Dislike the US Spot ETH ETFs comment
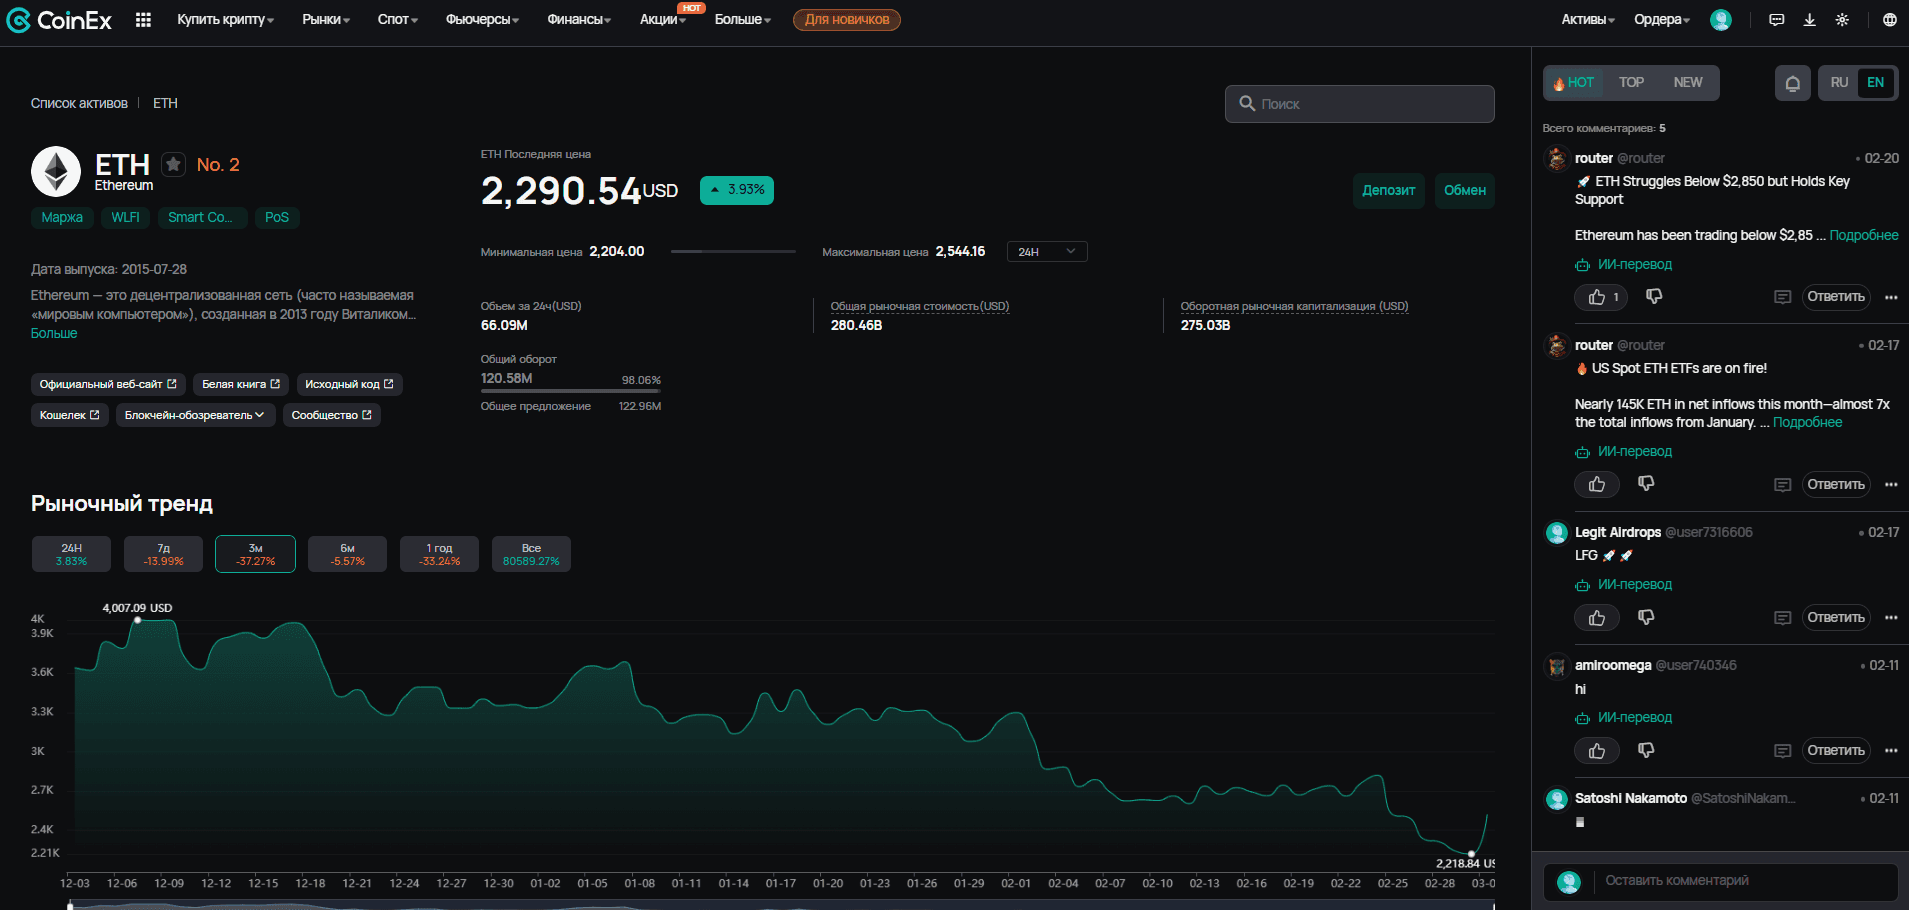 [x=1646, y=484]
